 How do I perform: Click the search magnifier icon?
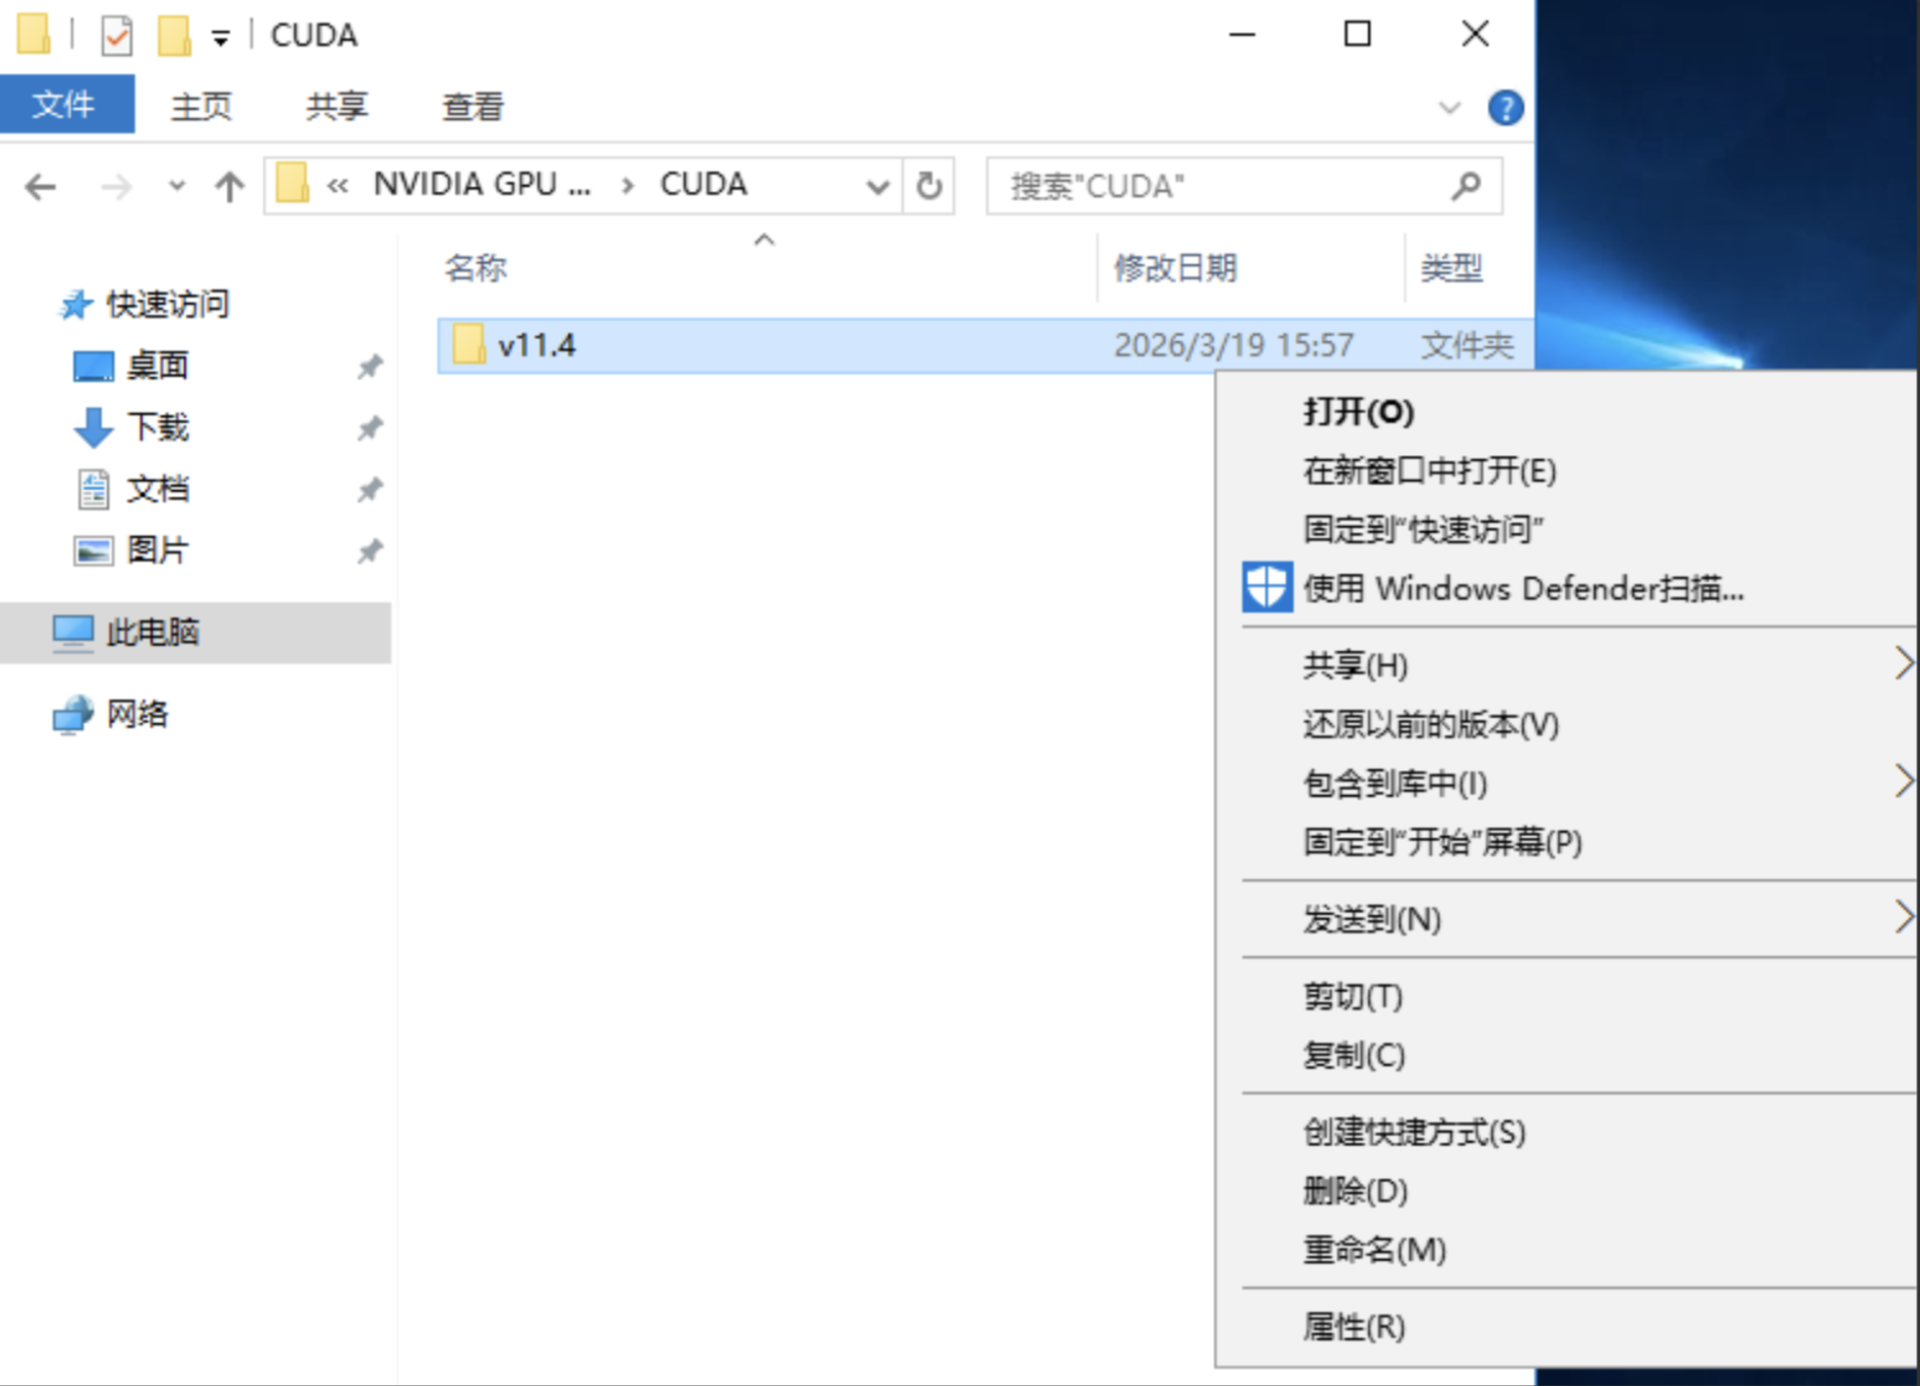(1465, 186)
